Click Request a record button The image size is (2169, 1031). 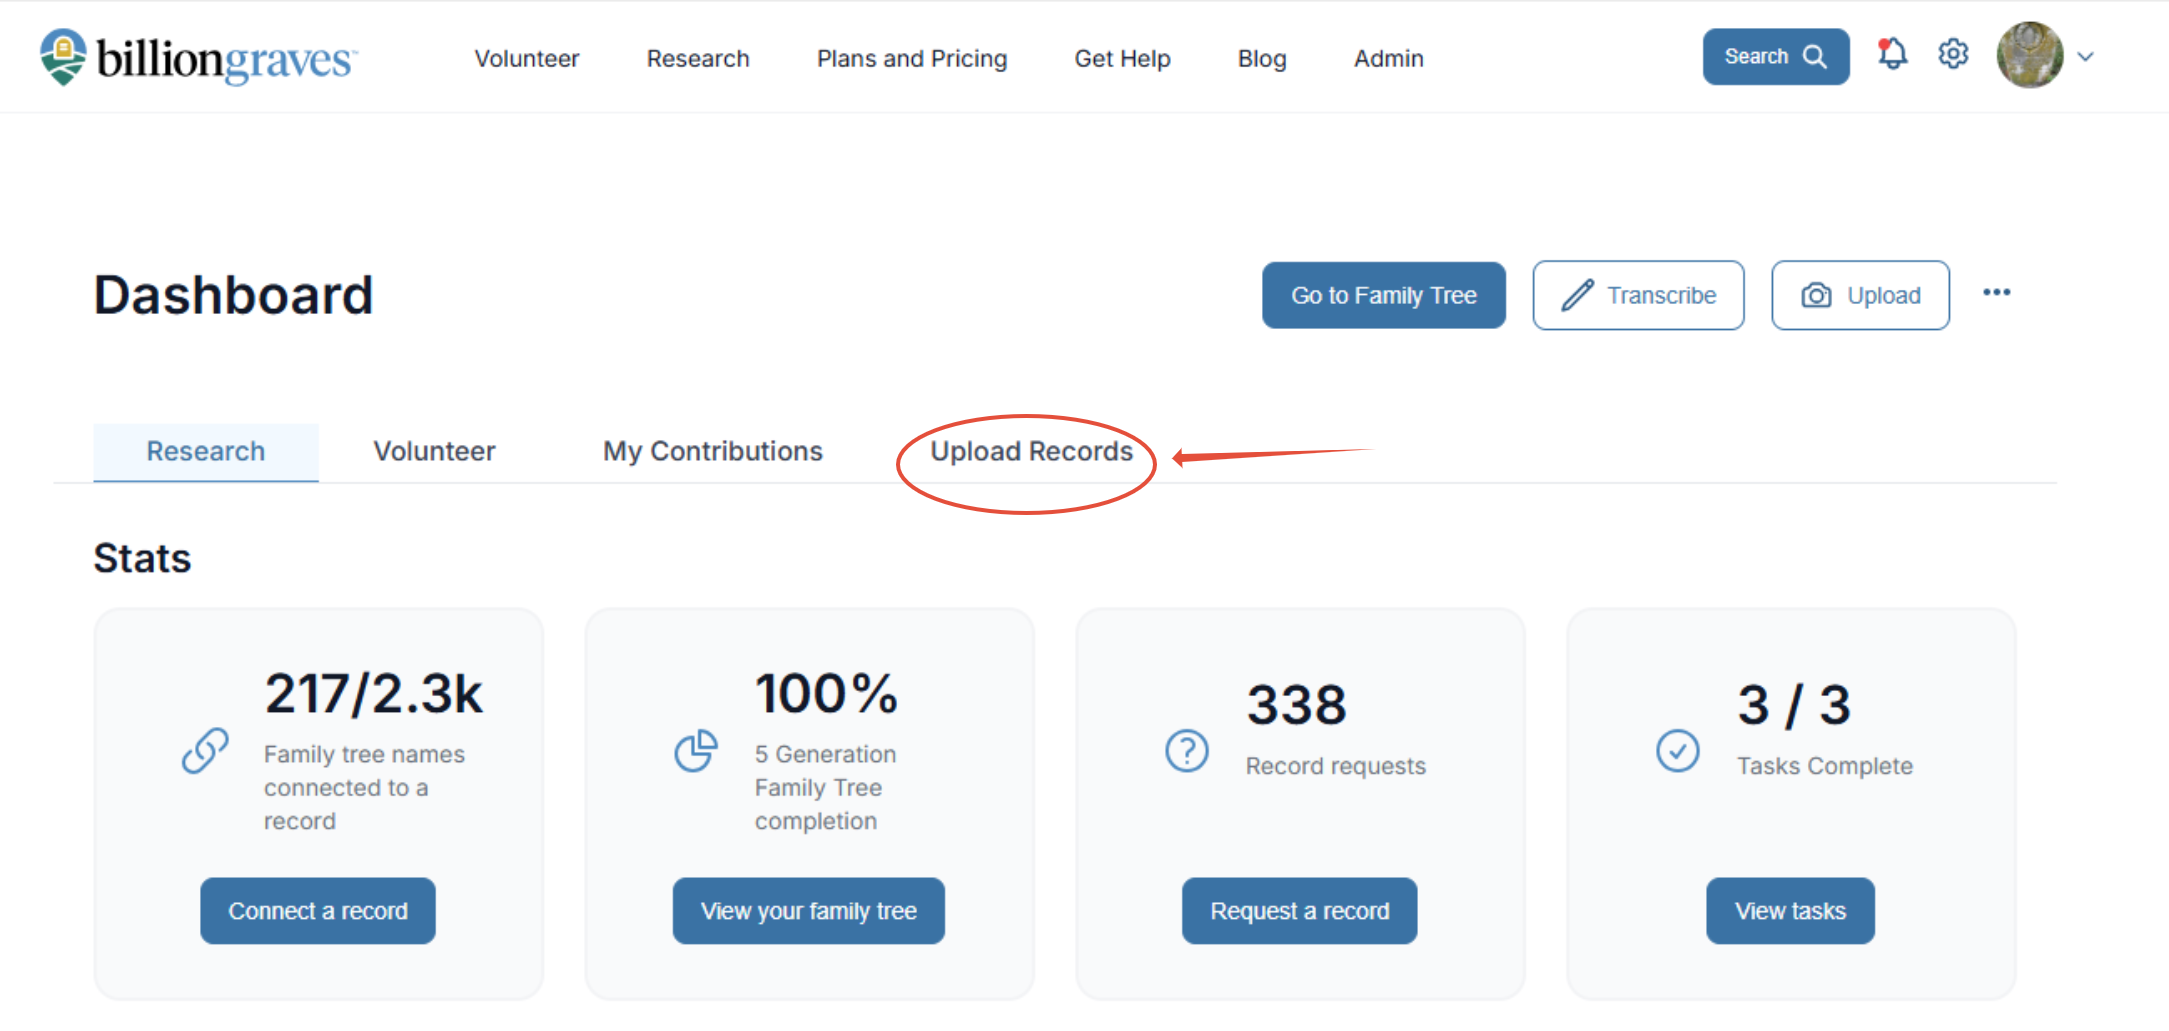click(1299, 911)
